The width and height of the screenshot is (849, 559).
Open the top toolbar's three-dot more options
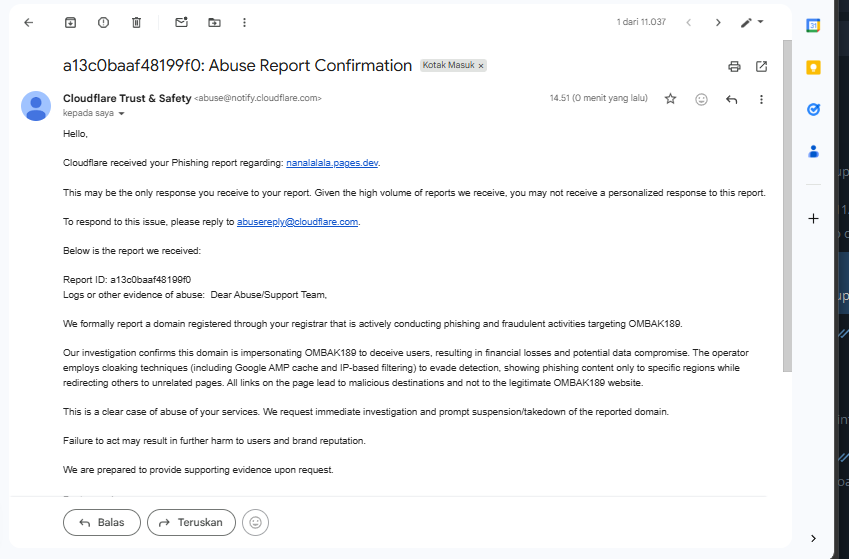click(x=244, y=22)
